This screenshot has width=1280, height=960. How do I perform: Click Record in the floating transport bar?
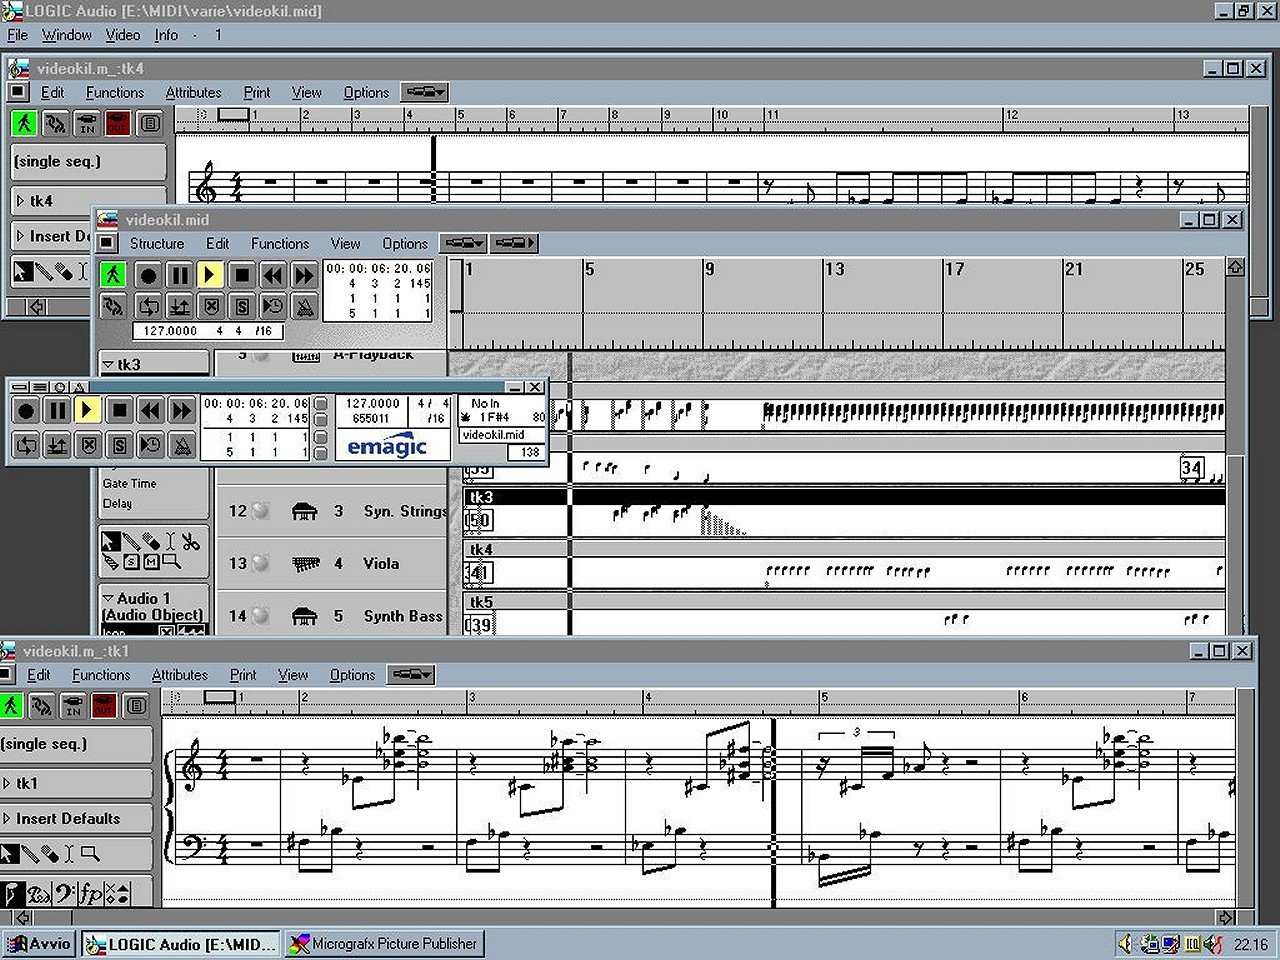(26, 410)
